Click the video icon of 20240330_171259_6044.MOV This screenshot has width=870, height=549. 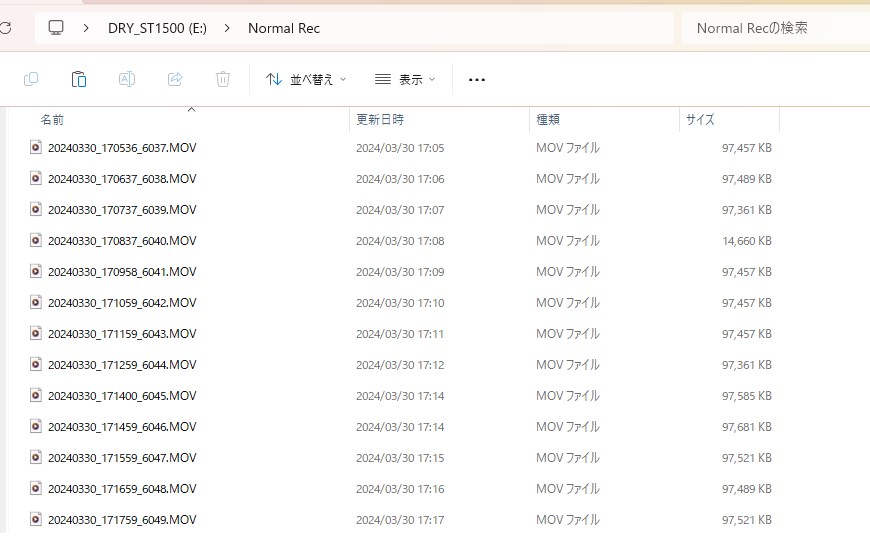[36, 364]
